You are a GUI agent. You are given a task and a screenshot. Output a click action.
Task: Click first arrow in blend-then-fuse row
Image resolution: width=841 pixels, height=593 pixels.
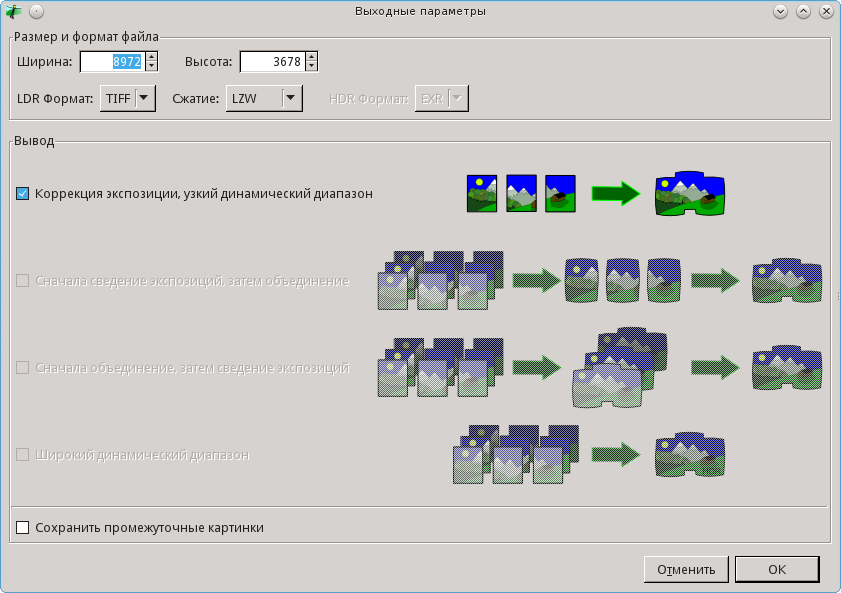point(536,368)
